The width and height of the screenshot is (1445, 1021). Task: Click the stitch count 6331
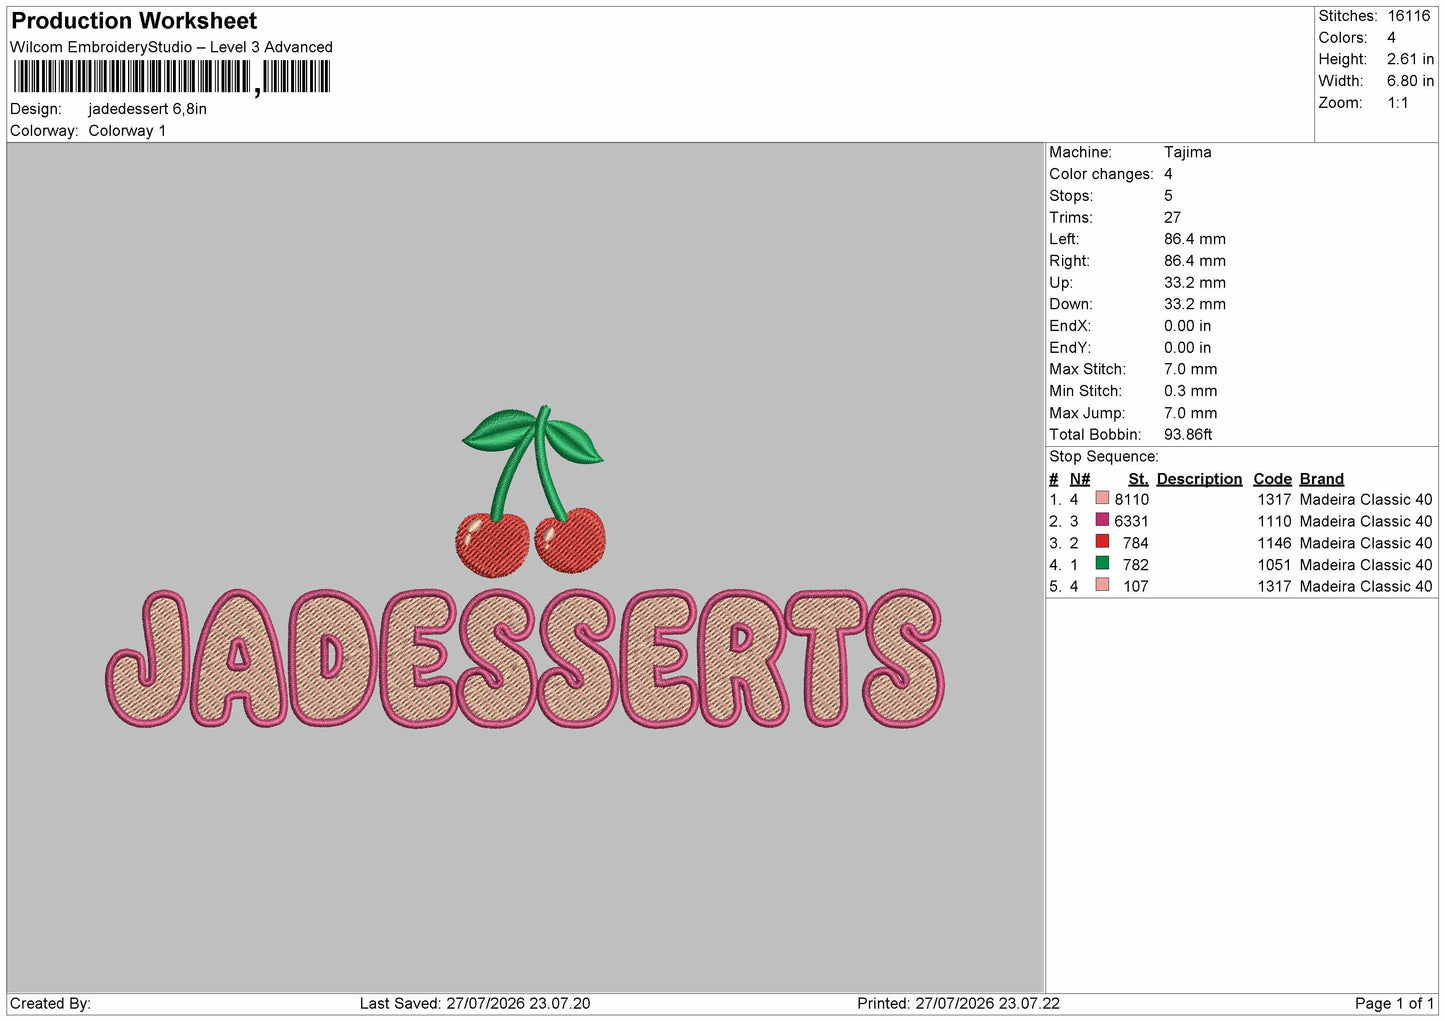[x=1132, y=522]
